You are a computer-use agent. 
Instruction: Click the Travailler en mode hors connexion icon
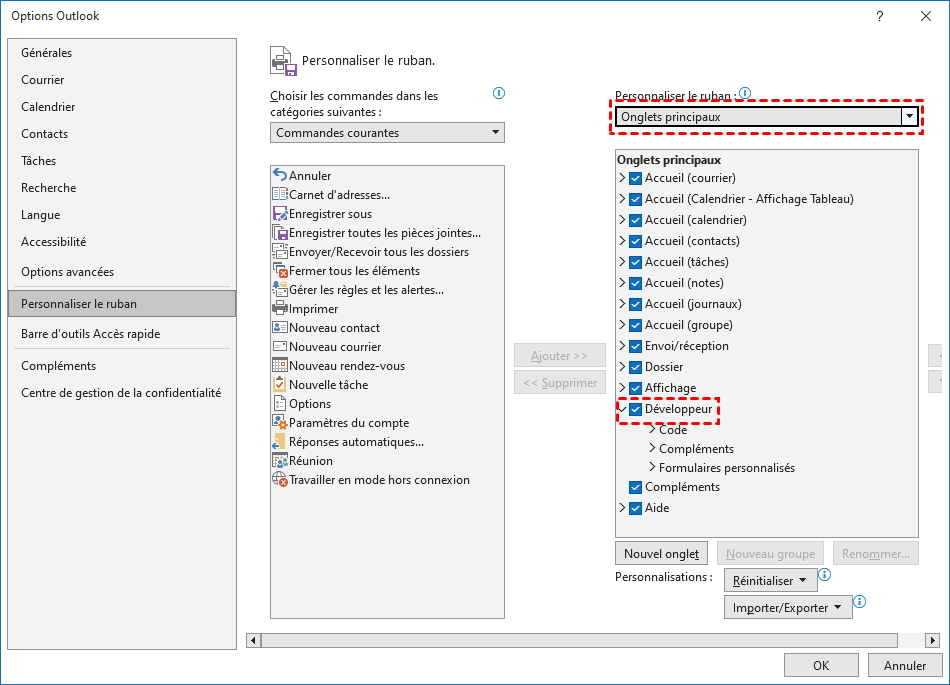[x=280, y=480]
